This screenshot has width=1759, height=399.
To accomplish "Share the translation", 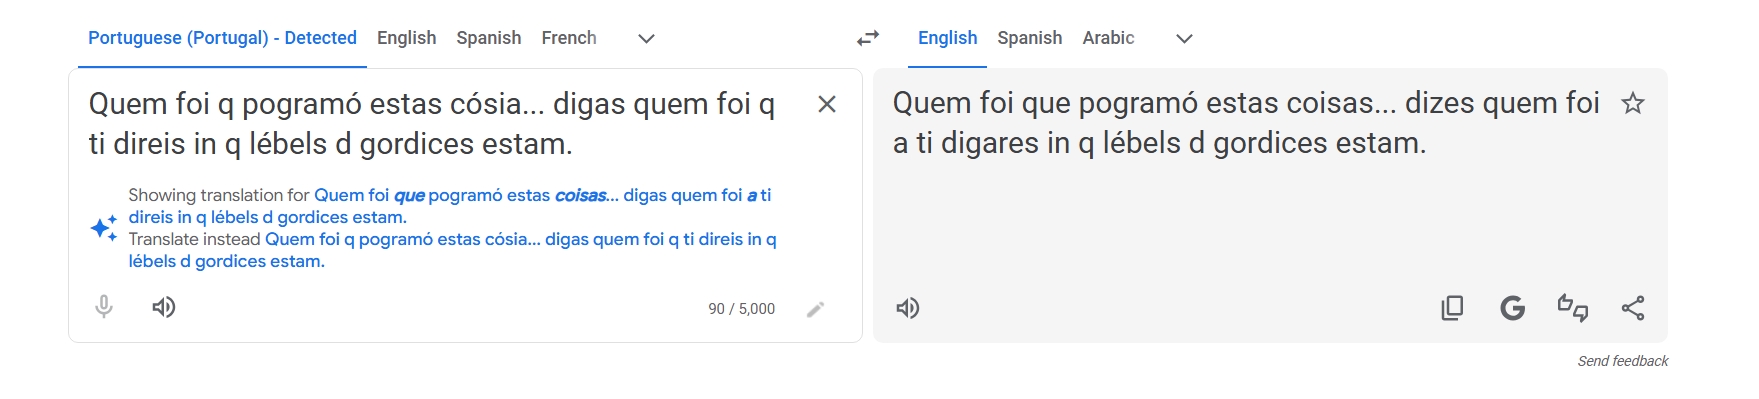I will point(1633,308).
